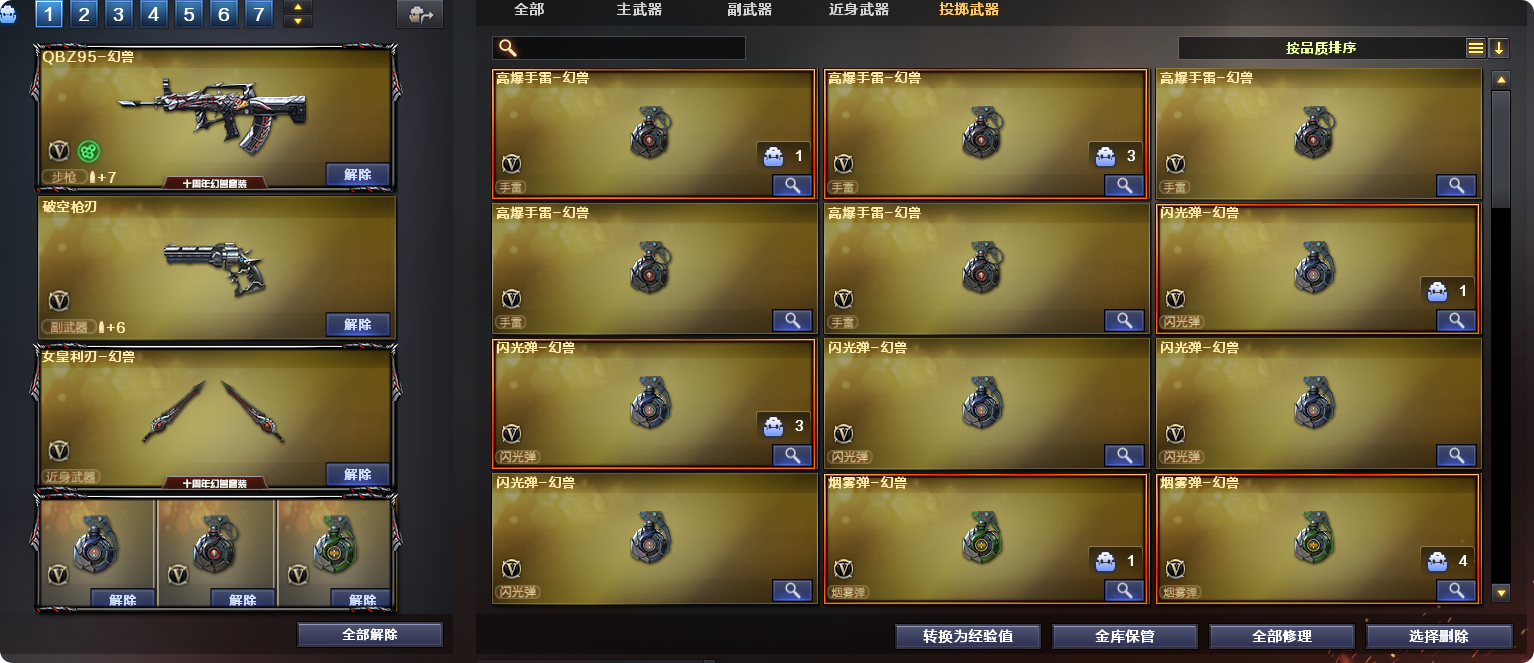Click the magnifier icon in the search box

click(x=507, y=48)
